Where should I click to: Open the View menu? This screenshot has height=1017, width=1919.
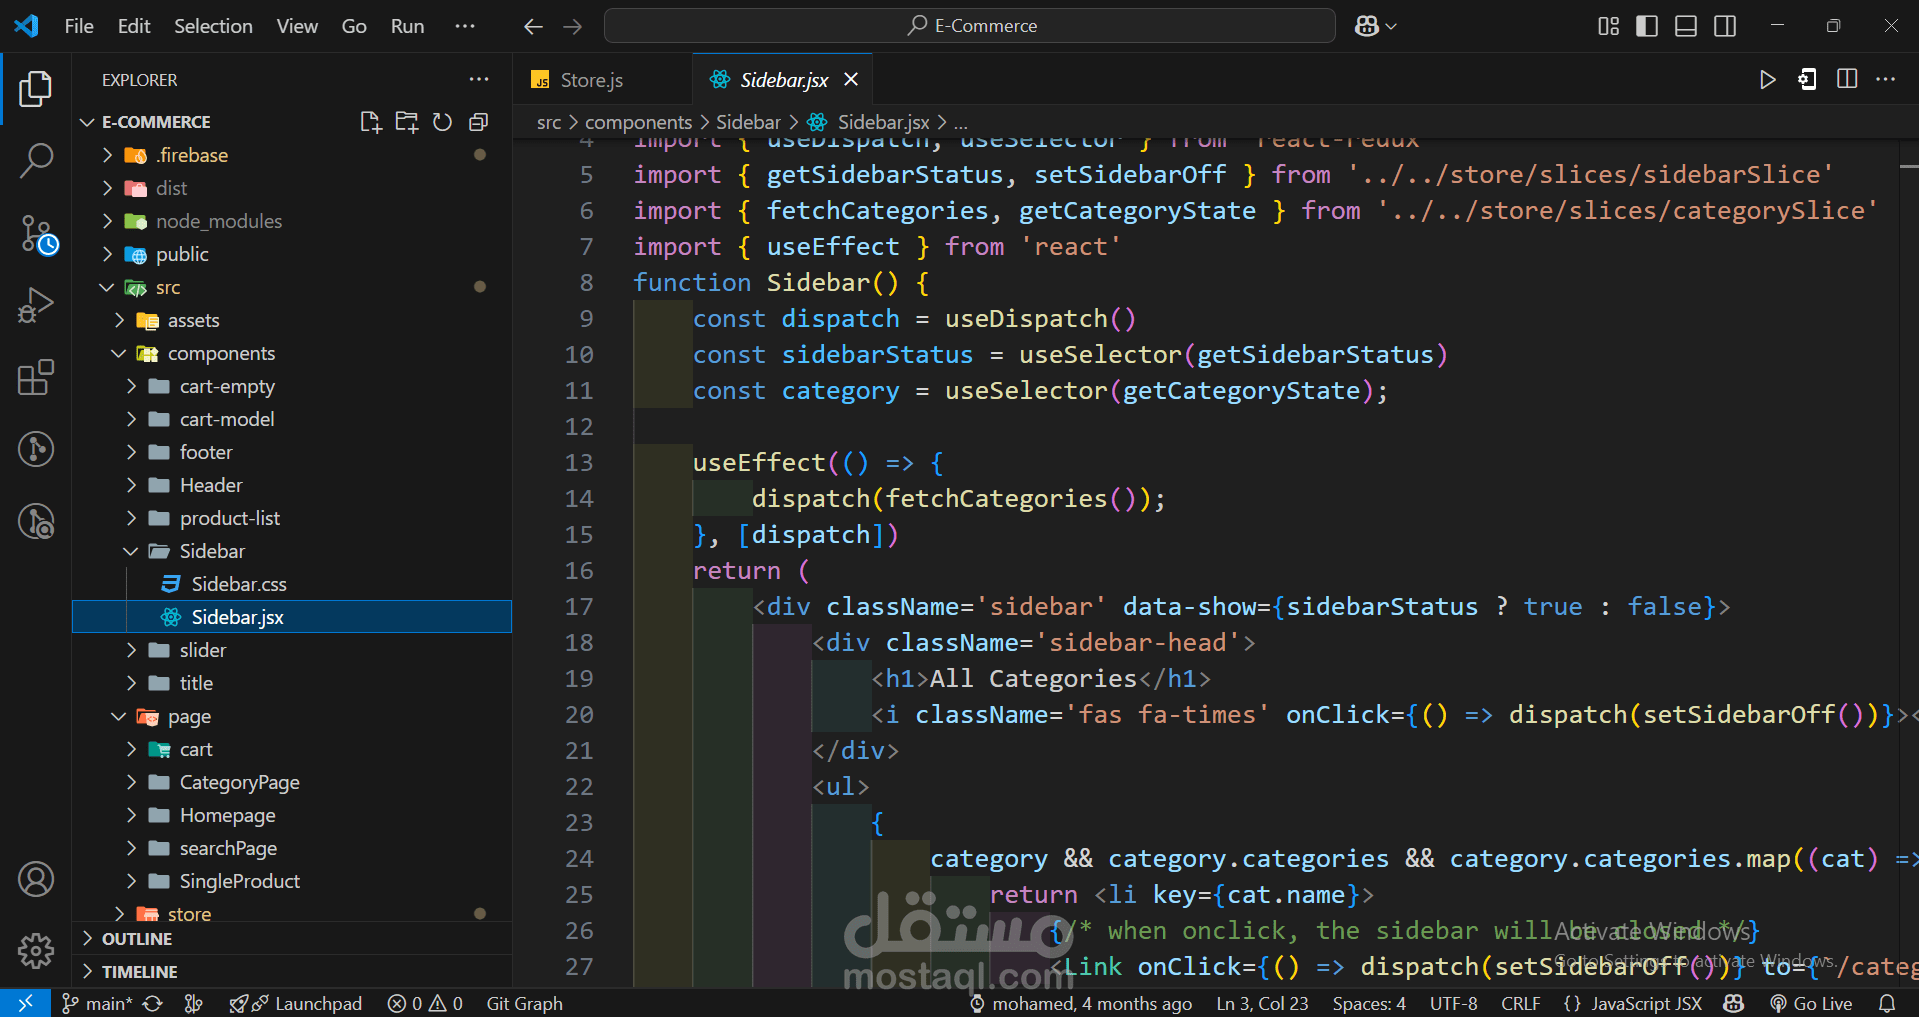click(297, 26)
